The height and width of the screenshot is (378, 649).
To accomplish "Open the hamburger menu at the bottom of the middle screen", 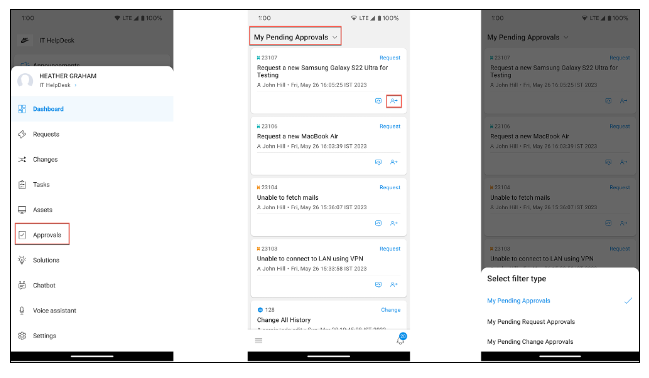I will [x=259, y=340].
